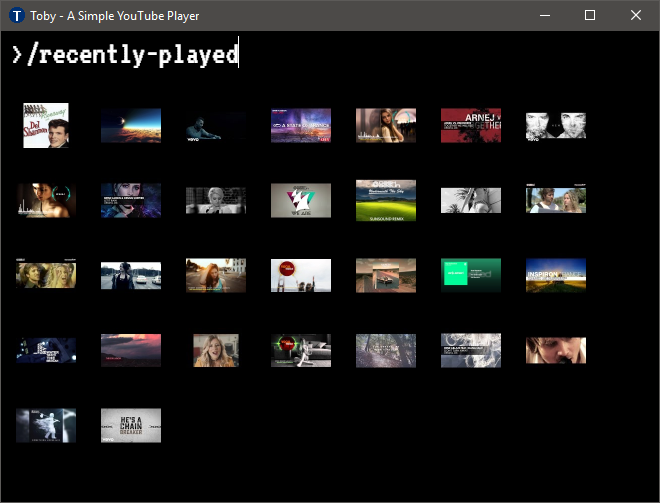Play the pink sunset clouds video
The width and height of the screenshot is (660, 503).
click(131, 350)
